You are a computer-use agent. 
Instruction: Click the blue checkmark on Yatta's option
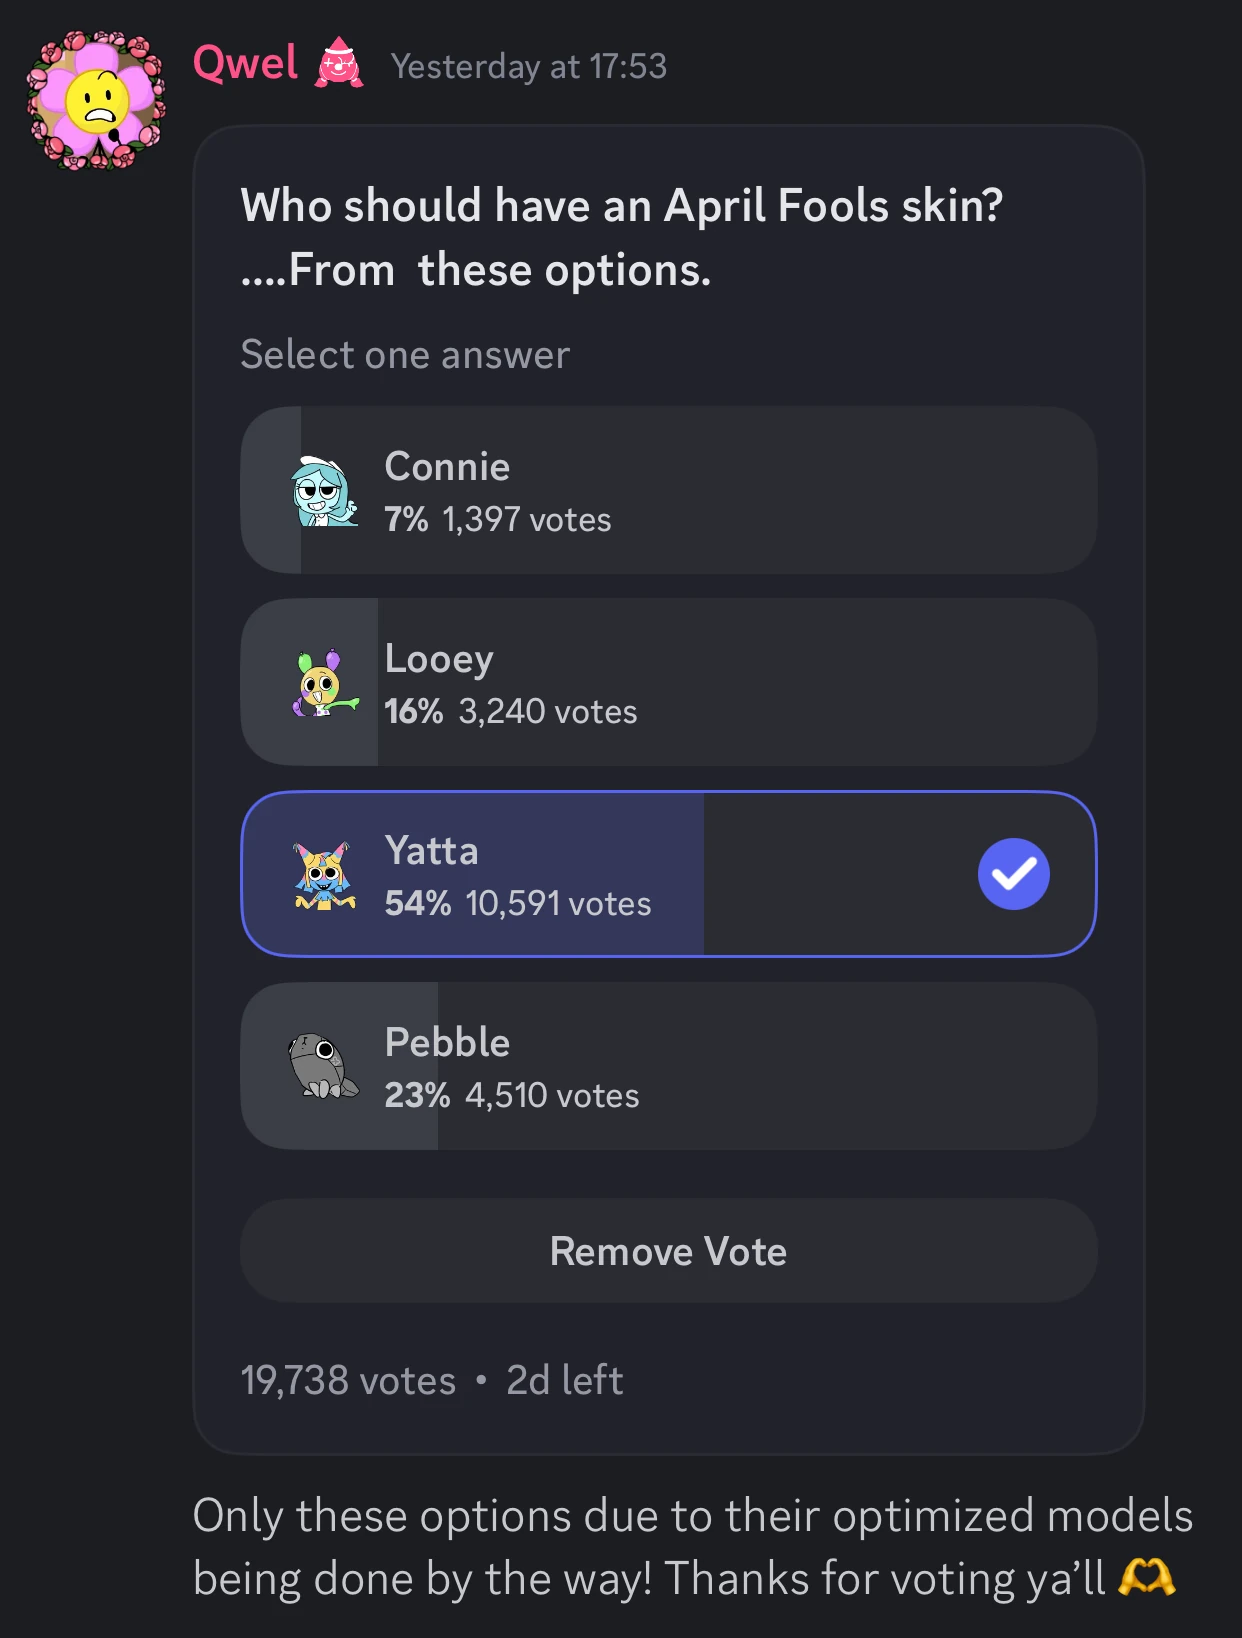(1013, 873)
